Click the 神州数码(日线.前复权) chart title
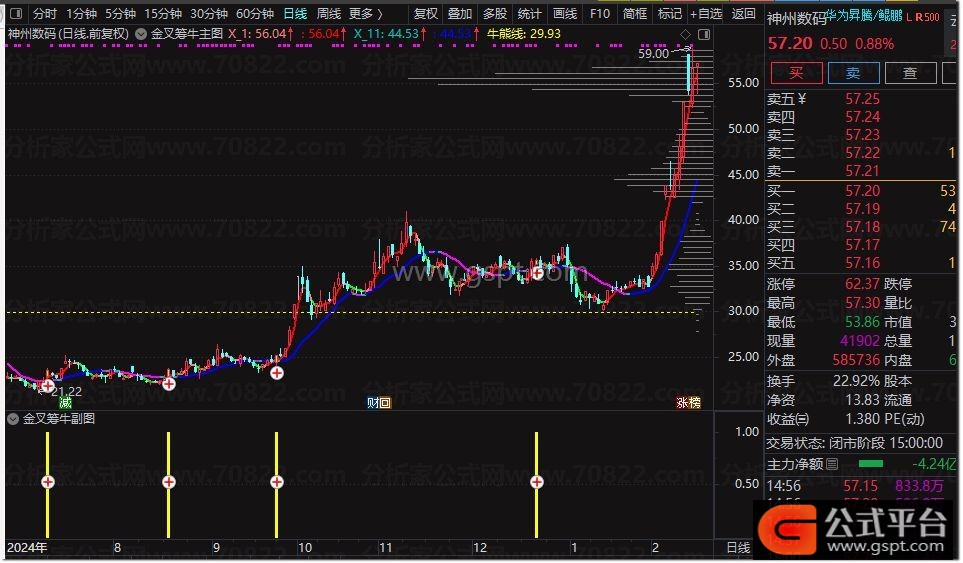The width and height of the screenshot is (963, 563). tap(68, 34)
